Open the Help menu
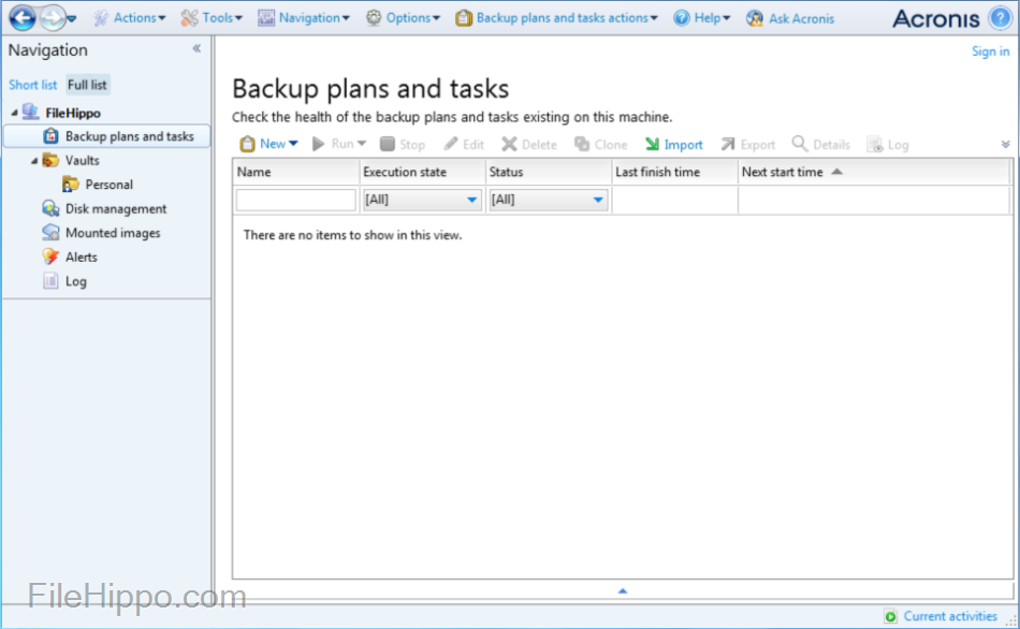The width and height of the screenshot is (1020, 629). click(701, 18)
